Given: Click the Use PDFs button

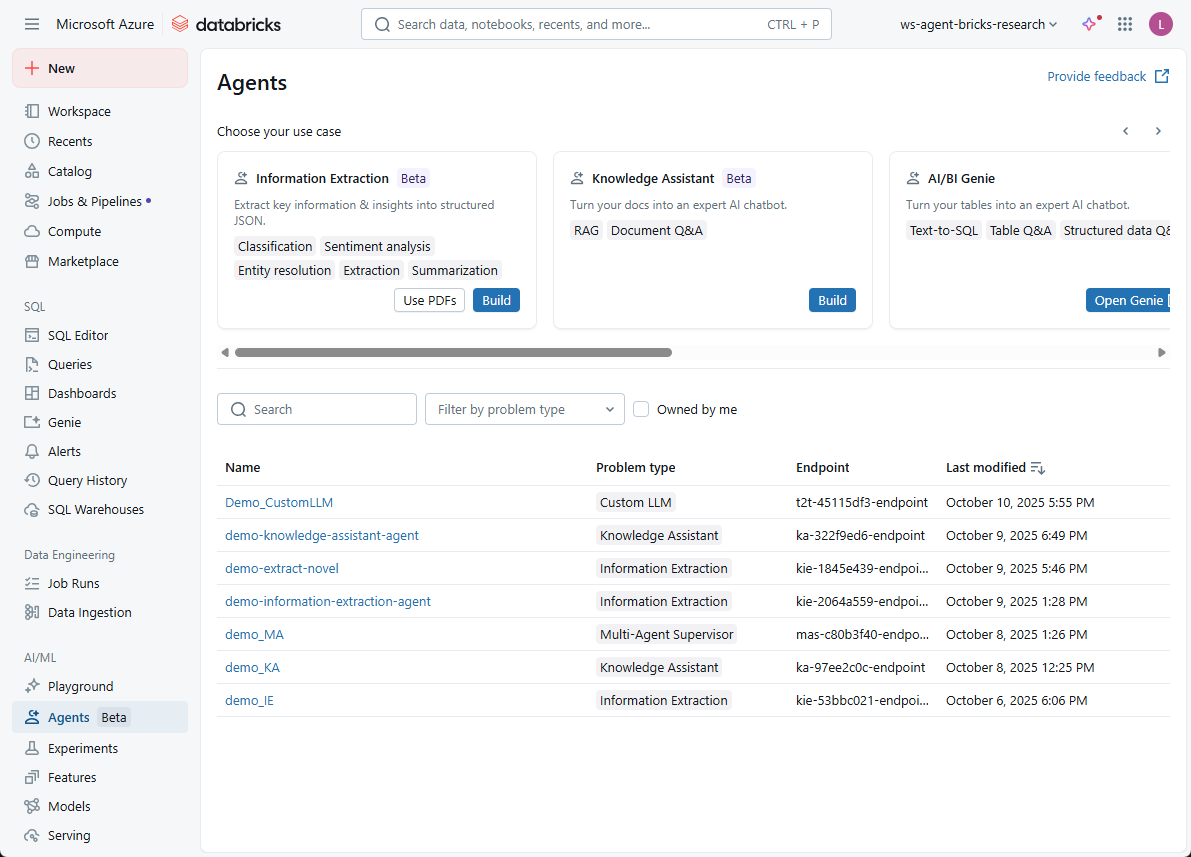Looking at the screenshot, I should pos(429,300).
